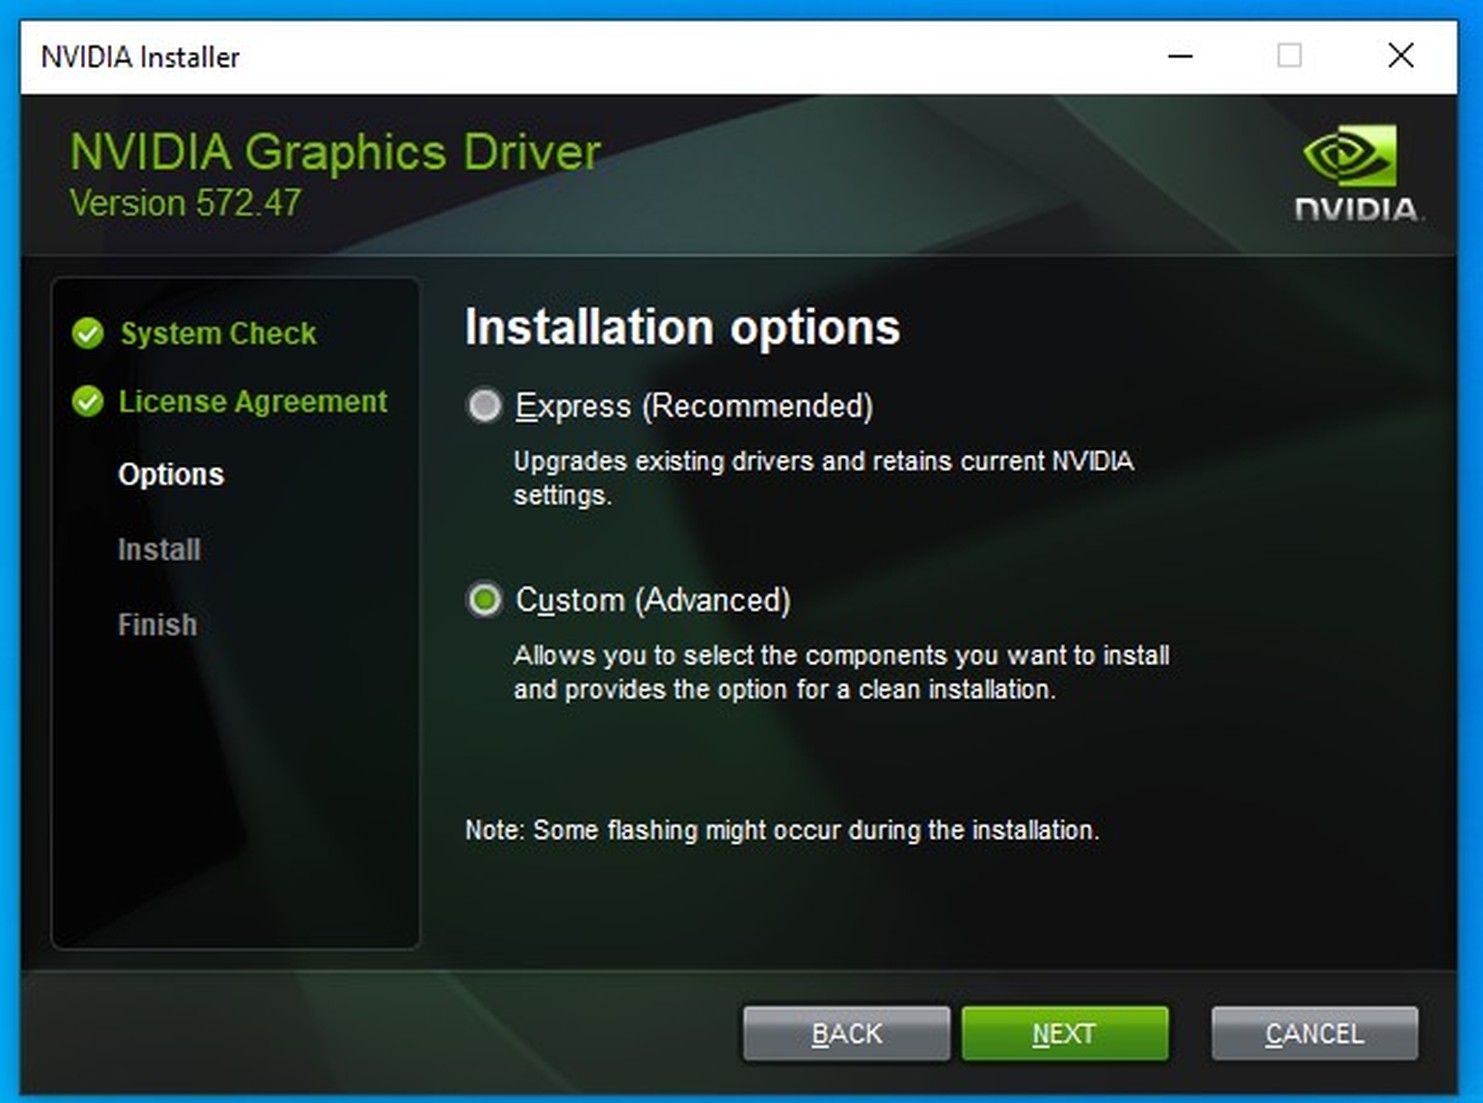This screenshot has height=1103, width=1483.
Task: Close the NVIDIA Installer window
Action: pyautogui.click(x=1401, y=56)
